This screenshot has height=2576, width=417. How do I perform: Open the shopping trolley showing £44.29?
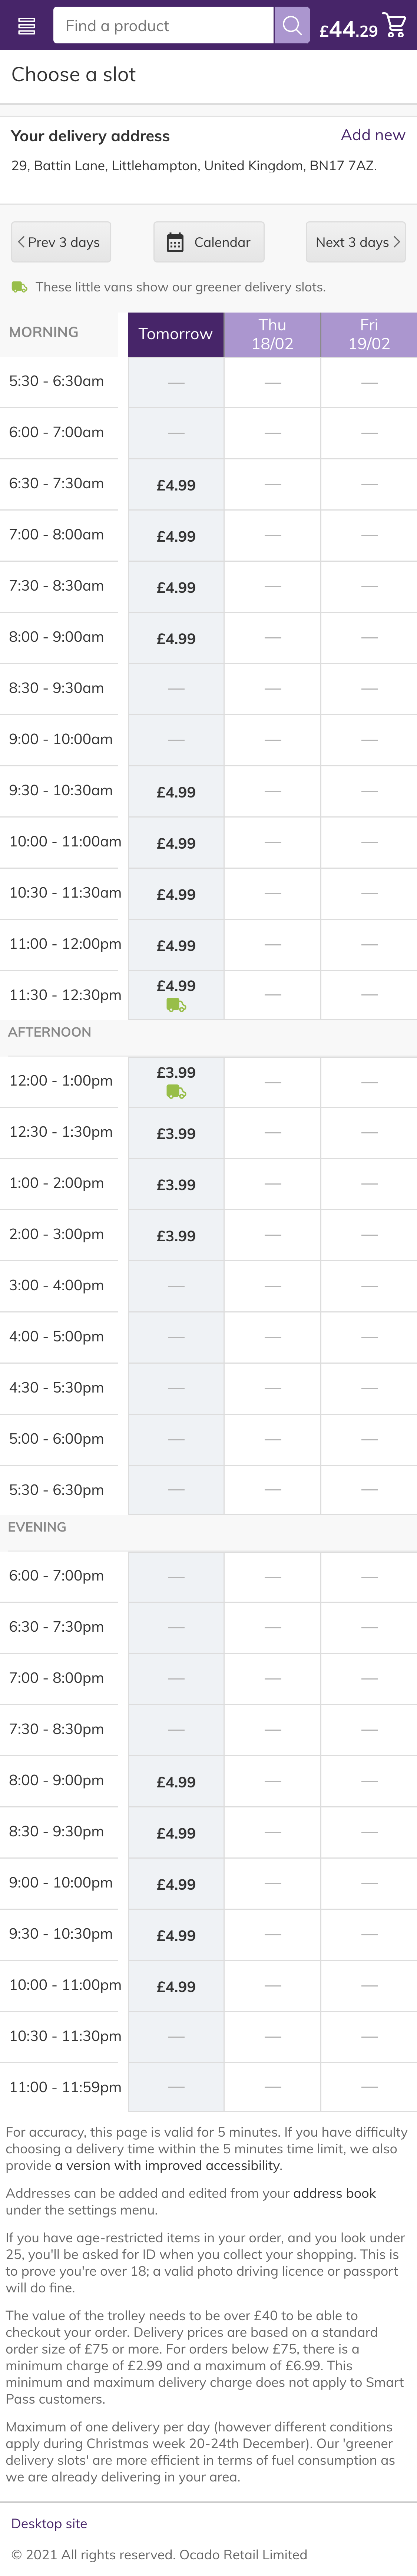click(x=394, y=26)
